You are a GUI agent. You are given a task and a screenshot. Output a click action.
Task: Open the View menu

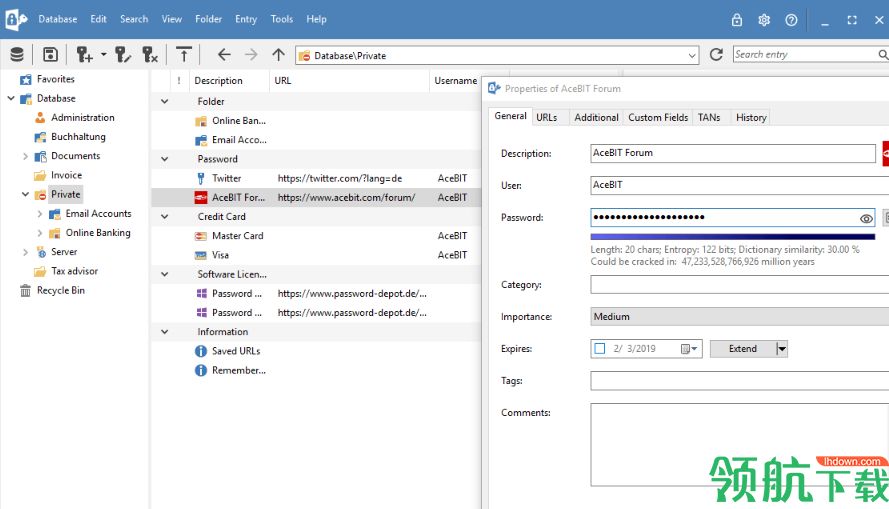tap(172, 19)
